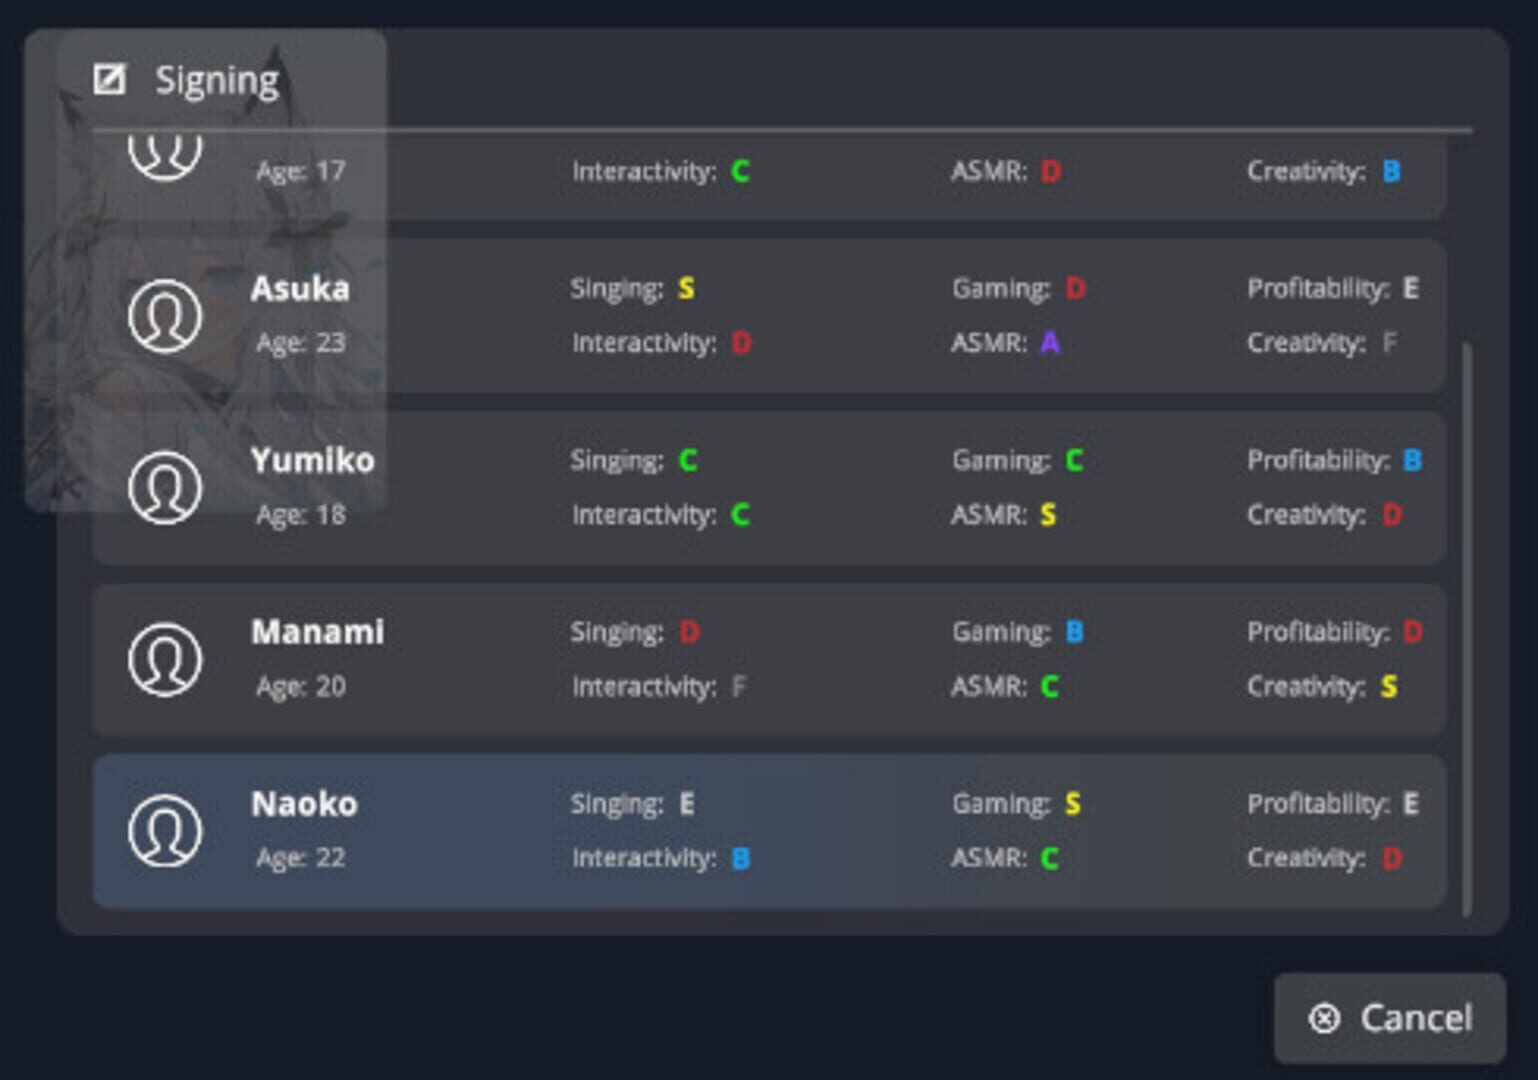Click Naoko's profile avatar icon
The image size is (1538, 1080).
click(x=165, y=831)
